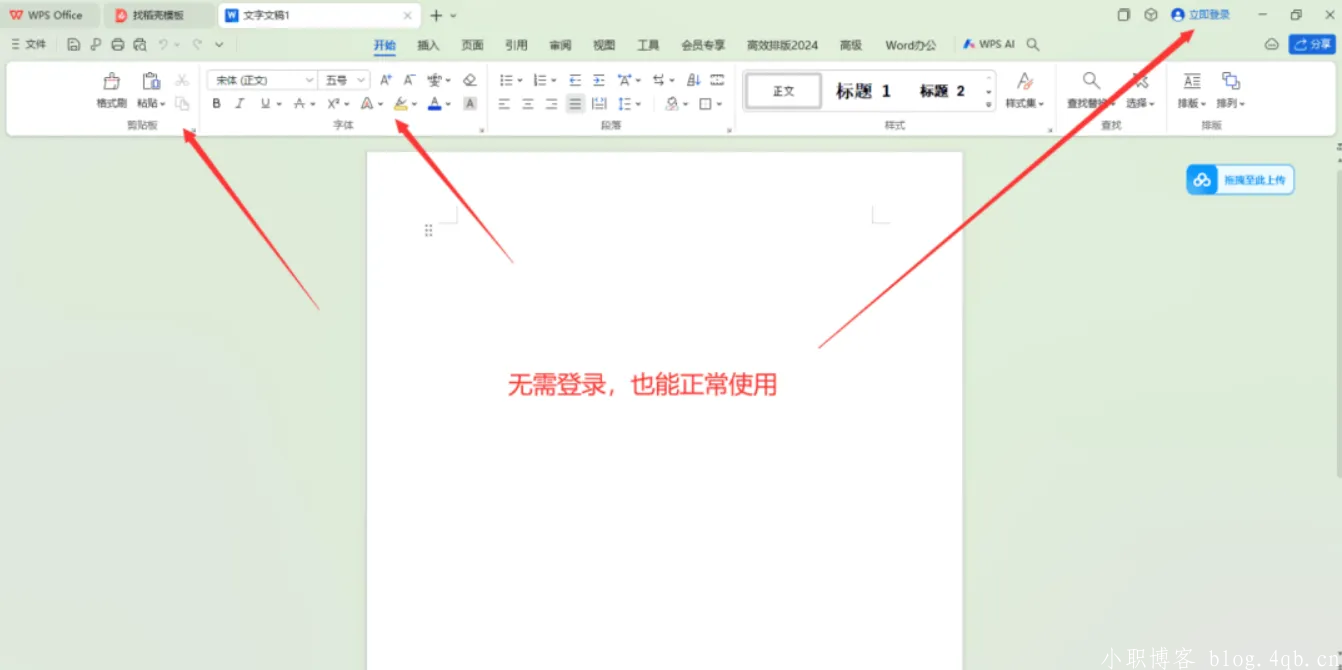Image resolution: width=1342 pixels, height=670 pixels.
Task: Select the center align paragraph icon
Action: [x=528, y=103]
